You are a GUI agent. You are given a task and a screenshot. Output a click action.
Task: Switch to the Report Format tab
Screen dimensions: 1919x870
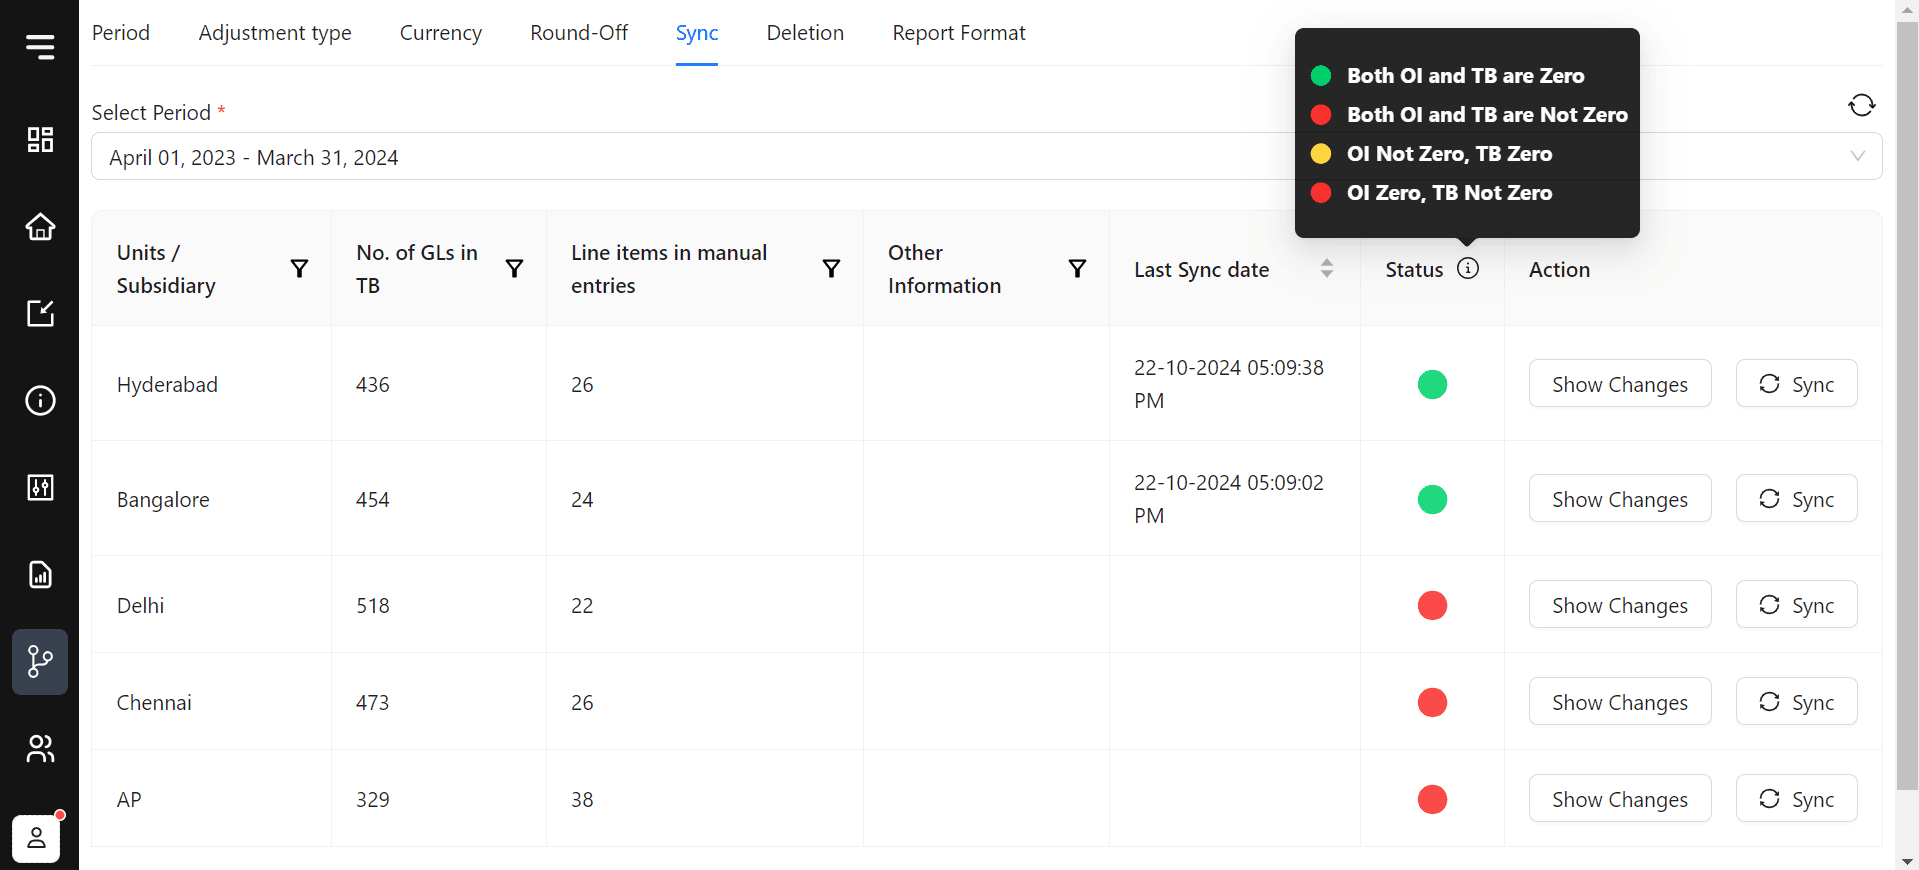tap(959, 33)
